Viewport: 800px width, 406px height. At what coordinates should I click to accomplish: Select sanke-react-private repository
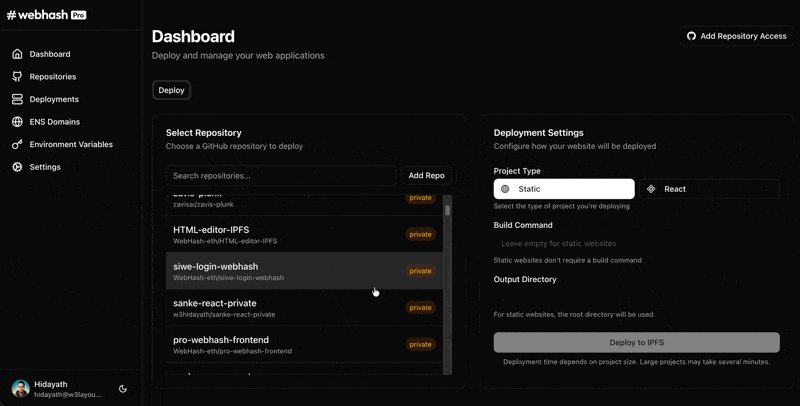(305, 308)
